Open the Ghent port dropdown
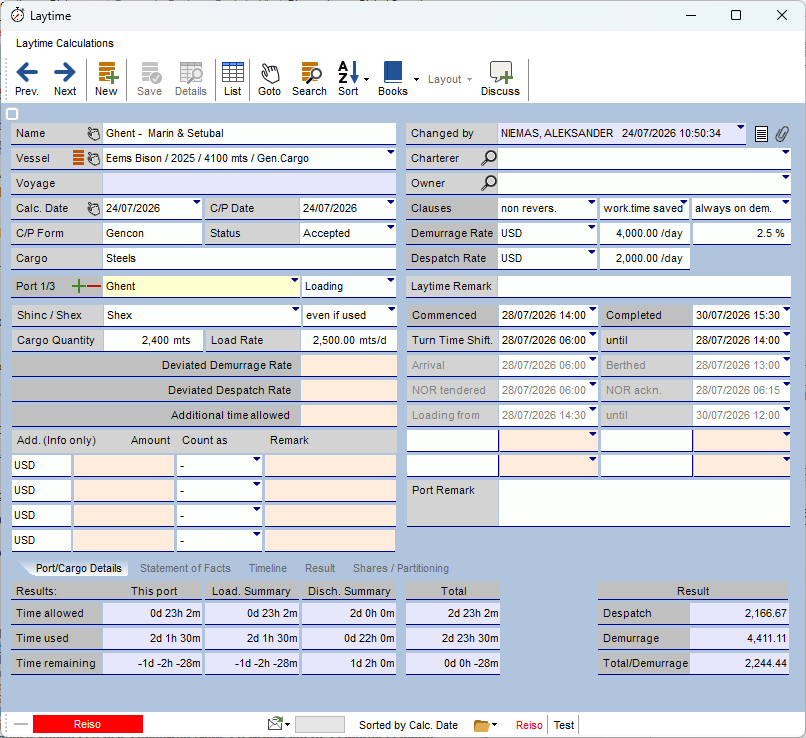Viewport: 806px width, 738px height. point(295,280)
